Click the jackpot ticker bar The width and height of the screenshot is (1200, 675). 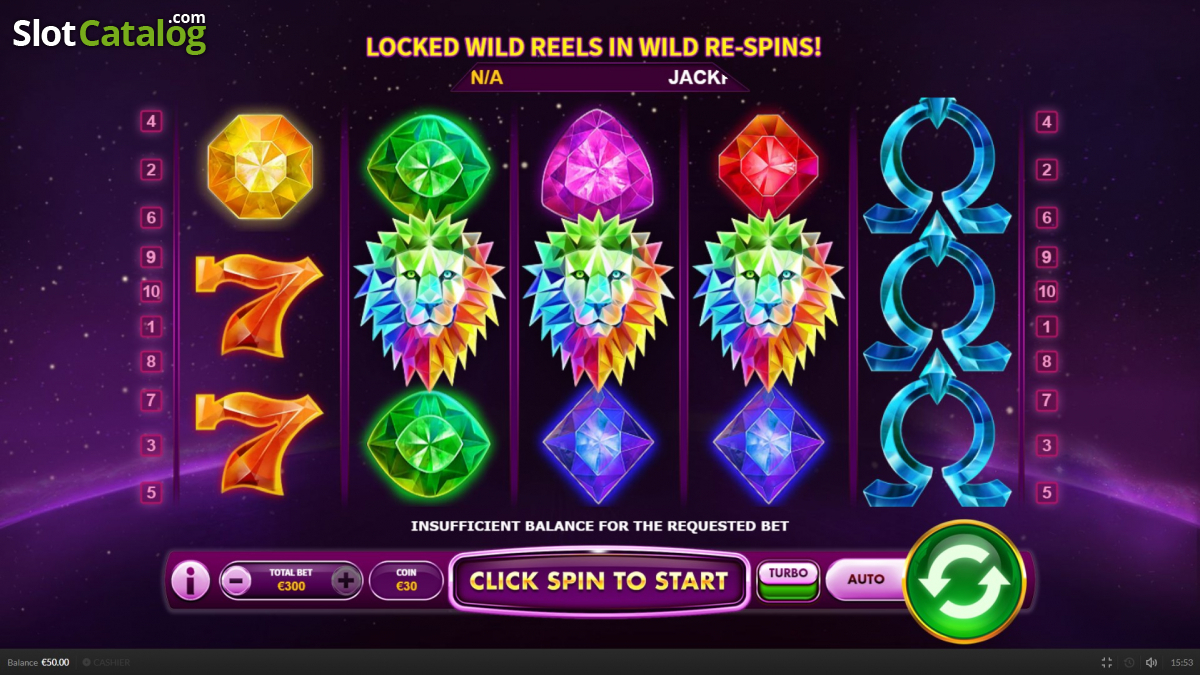(x=599, y=77)
